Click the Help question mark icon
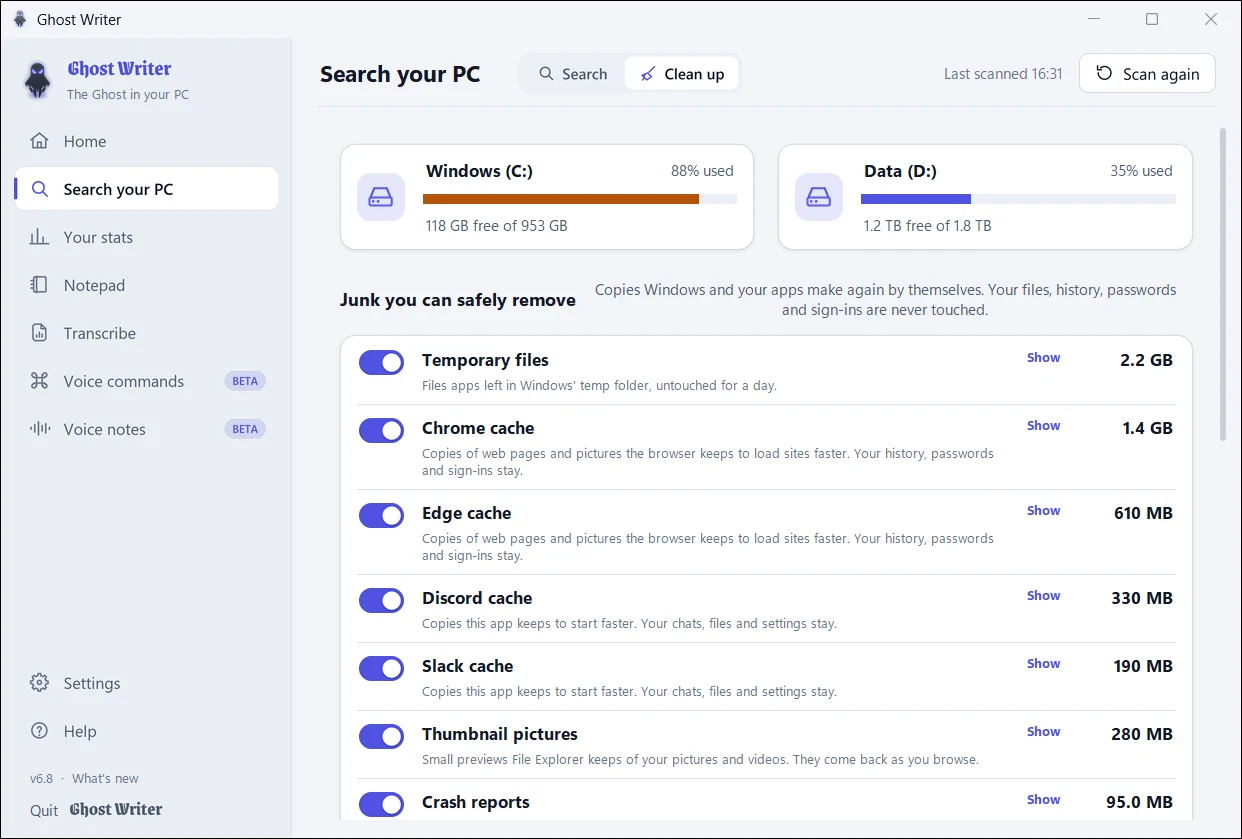The height and width of the screenshot is (839, 1242). (39, 731)
